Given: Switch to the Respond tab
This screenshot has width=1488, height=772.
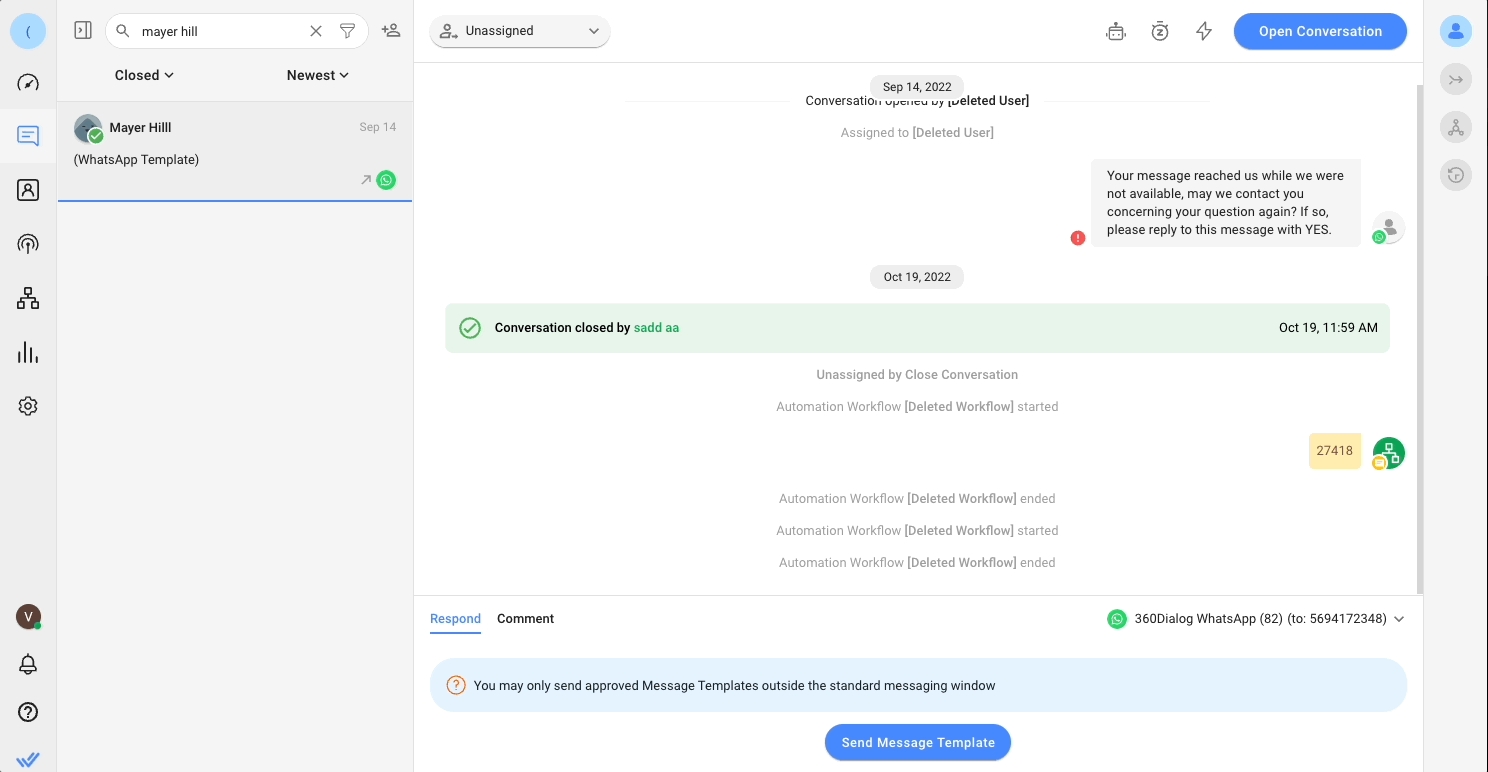Looking at the screenshot, I should point(455,619).
